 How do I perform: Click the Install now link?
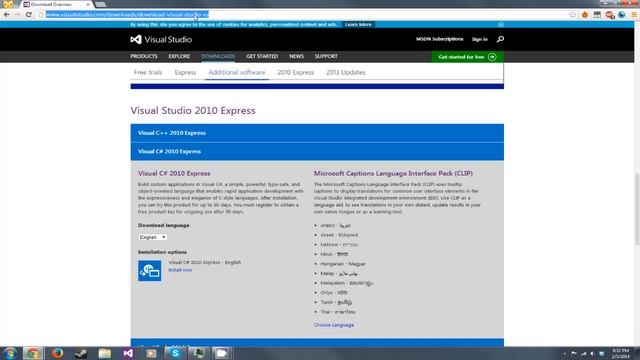180,270
